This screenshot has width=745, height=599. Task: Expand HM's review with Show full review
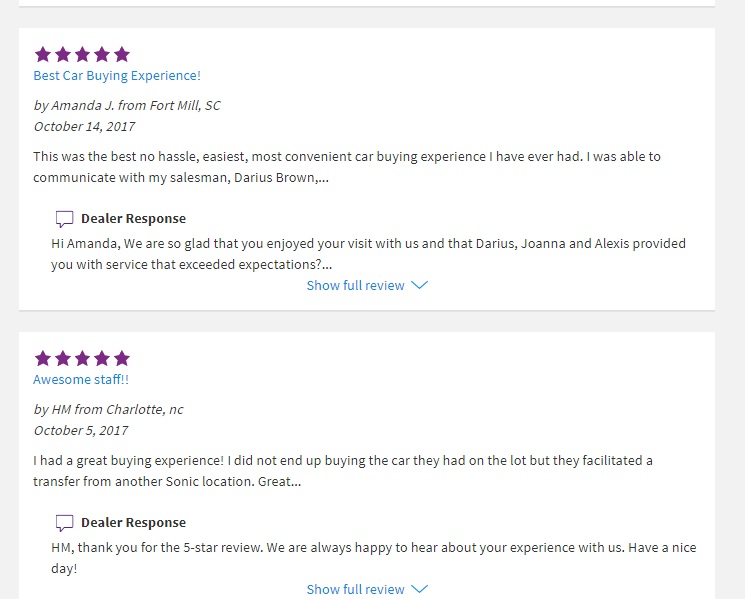[355, 589]
